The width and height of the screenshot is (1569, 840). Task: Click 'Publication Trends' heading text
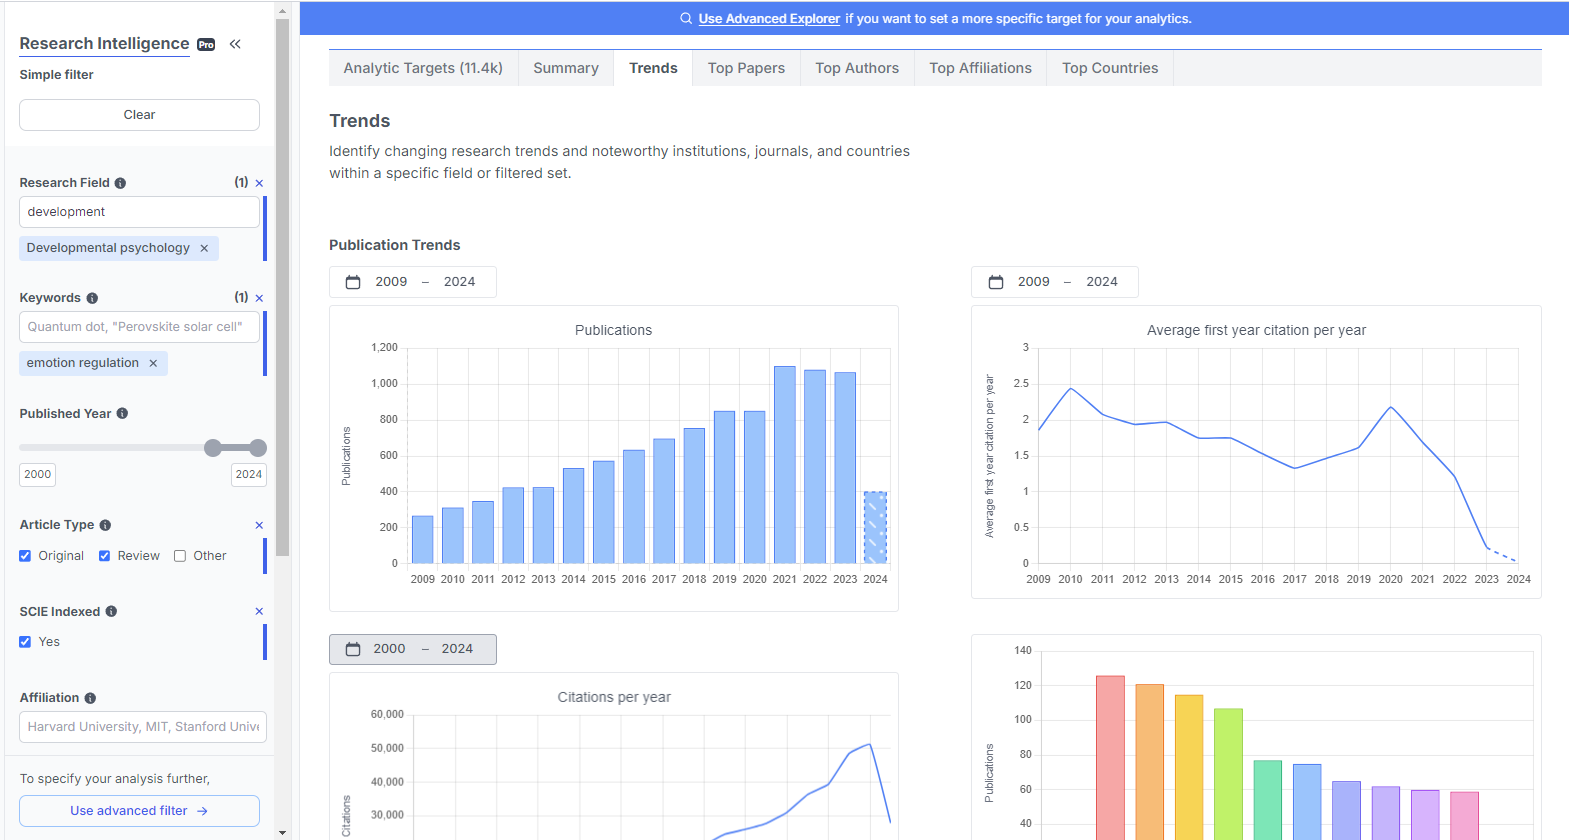[x=395, y=245]
